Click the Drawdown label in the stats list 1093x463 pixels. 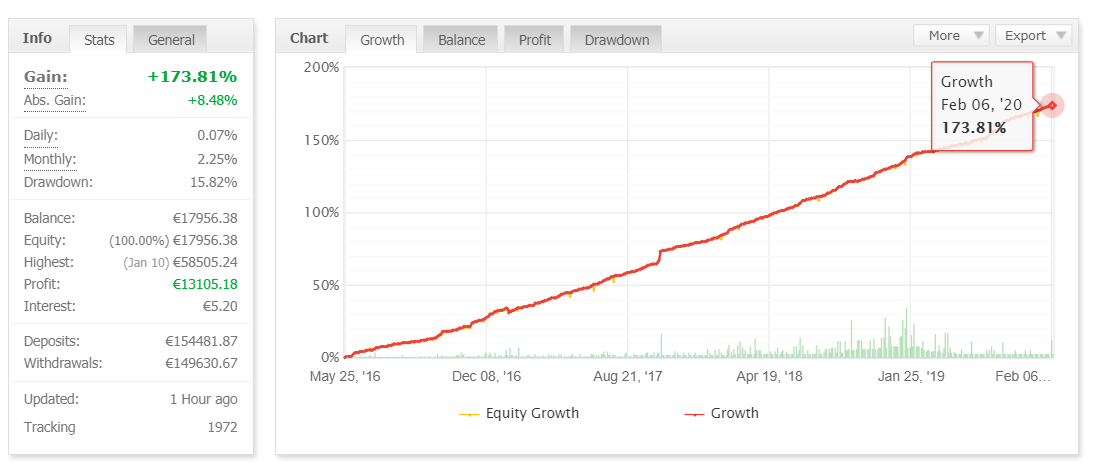[x=58, y=182]
